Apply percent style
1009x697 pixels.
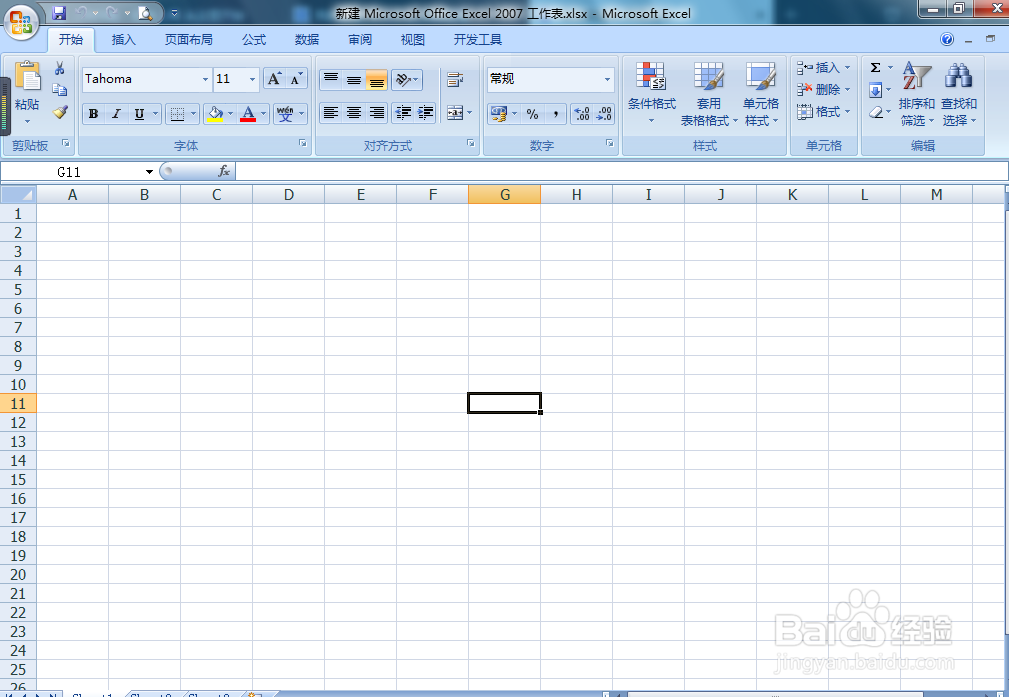tap(532, 114)
